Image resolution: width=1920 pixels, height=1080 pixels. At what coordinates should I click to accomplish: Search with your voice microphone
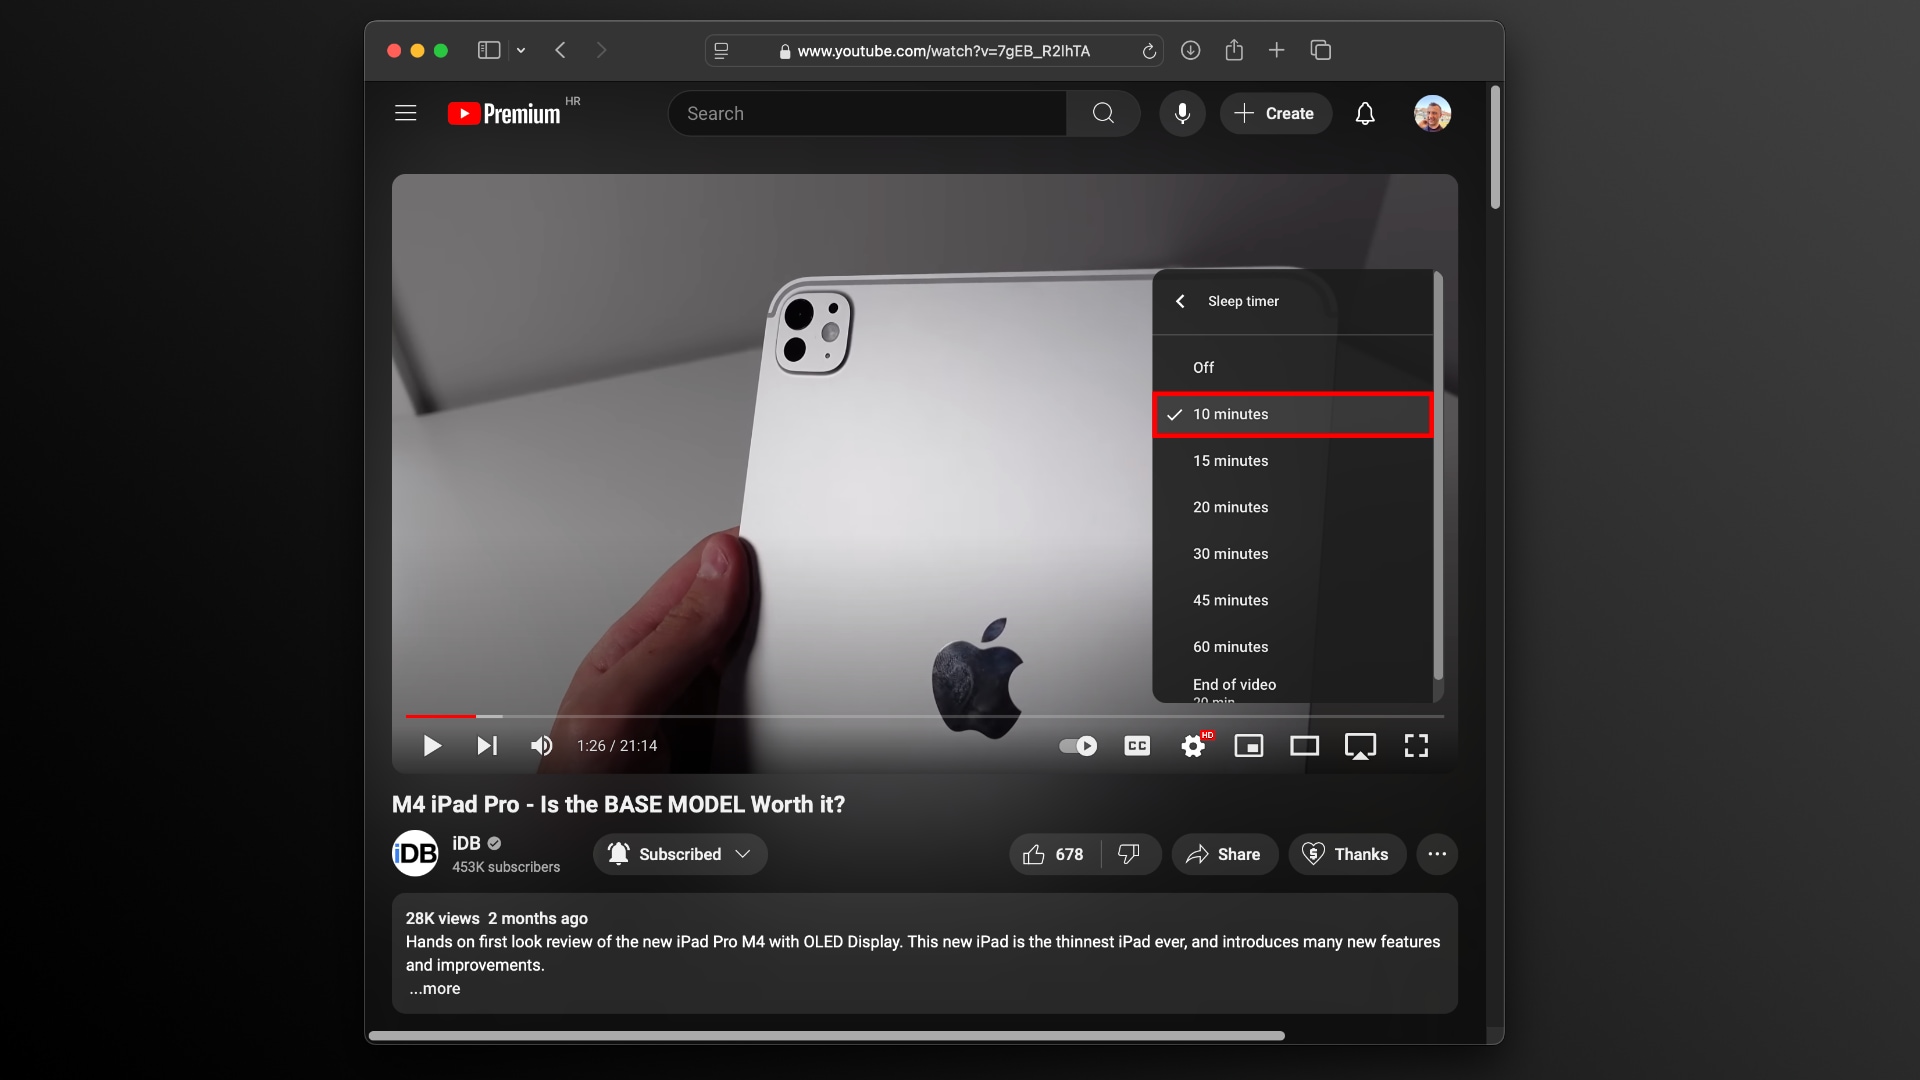(x=1182, y=114)
